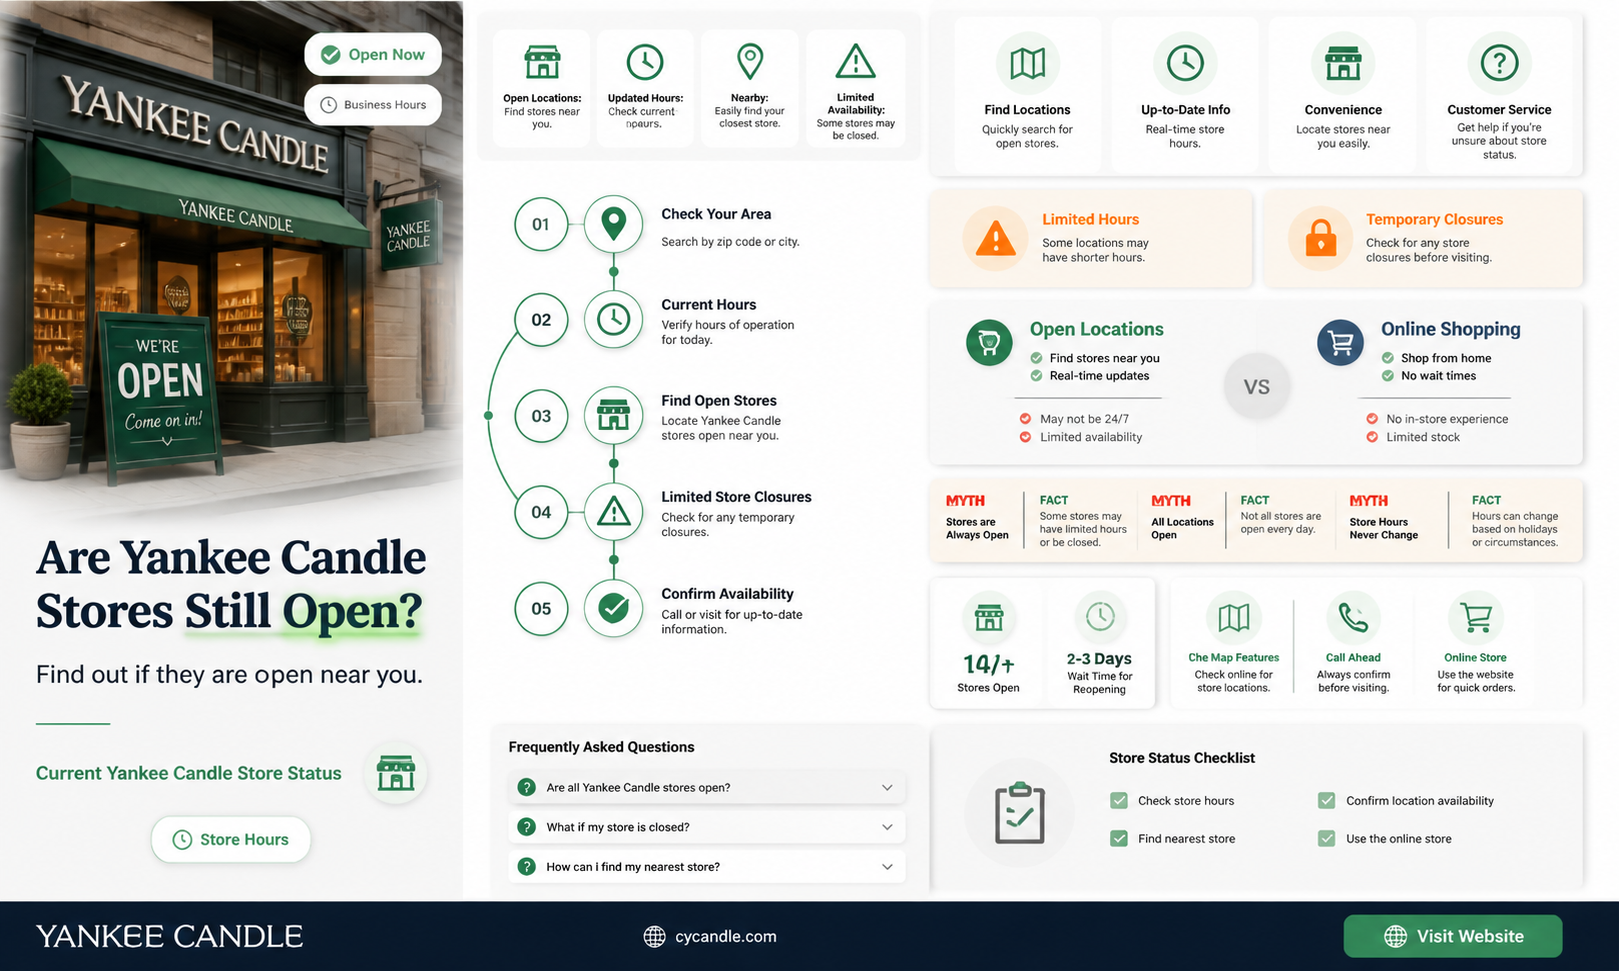1619x971 pixels.
Task: Click the Limited Availability warning triangle icon
Action: point(855,61)
